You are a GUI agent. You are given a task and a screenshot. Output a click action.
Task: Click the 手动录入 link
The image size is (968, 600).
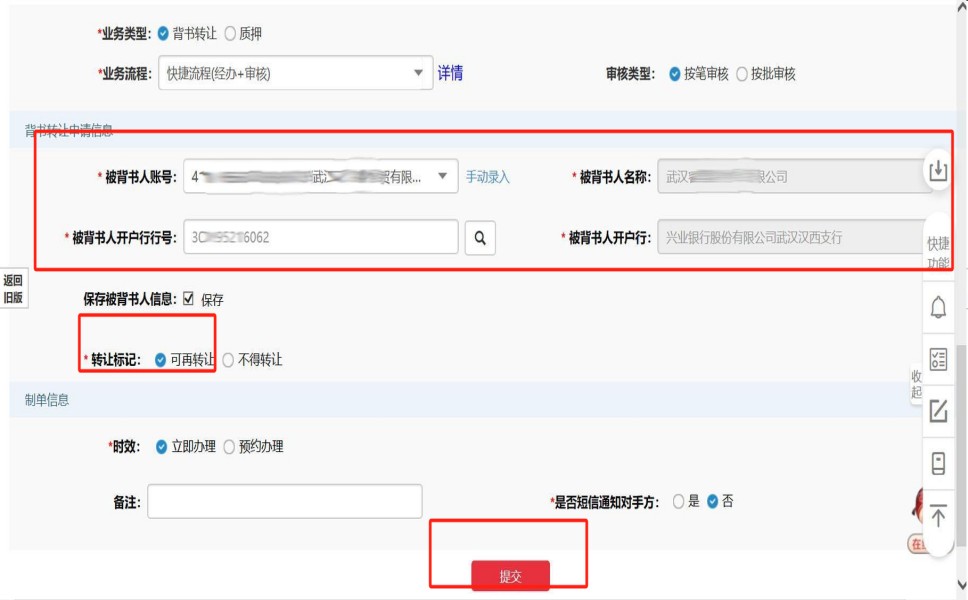click(488, 177)
